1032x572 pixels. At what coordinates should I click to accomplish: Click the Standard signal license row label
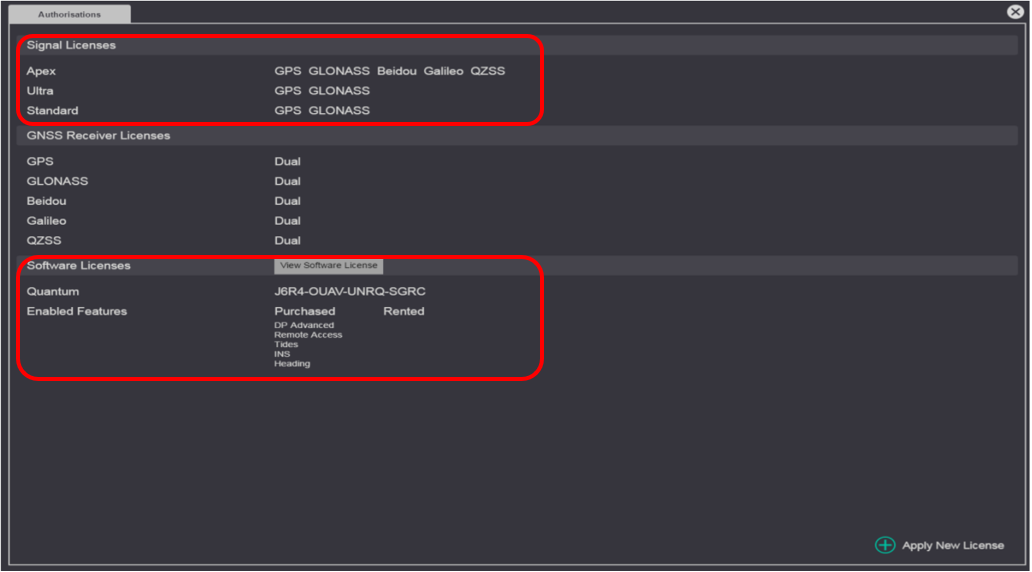(52, 111)
